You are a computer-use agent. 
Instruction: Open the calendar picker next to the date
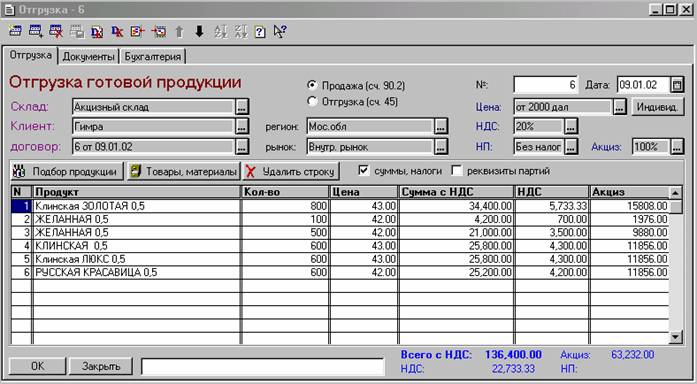click(677, 84)
